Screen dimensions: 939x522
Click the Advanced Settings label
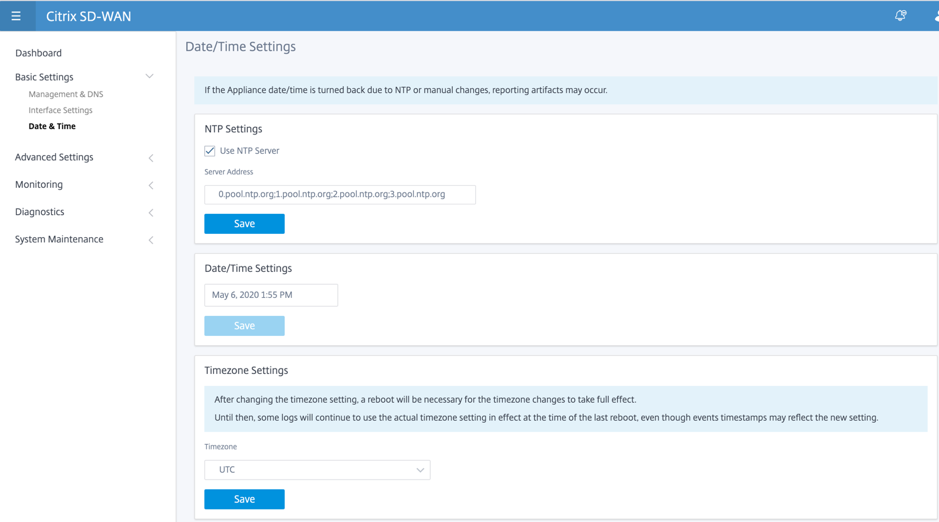54,157
